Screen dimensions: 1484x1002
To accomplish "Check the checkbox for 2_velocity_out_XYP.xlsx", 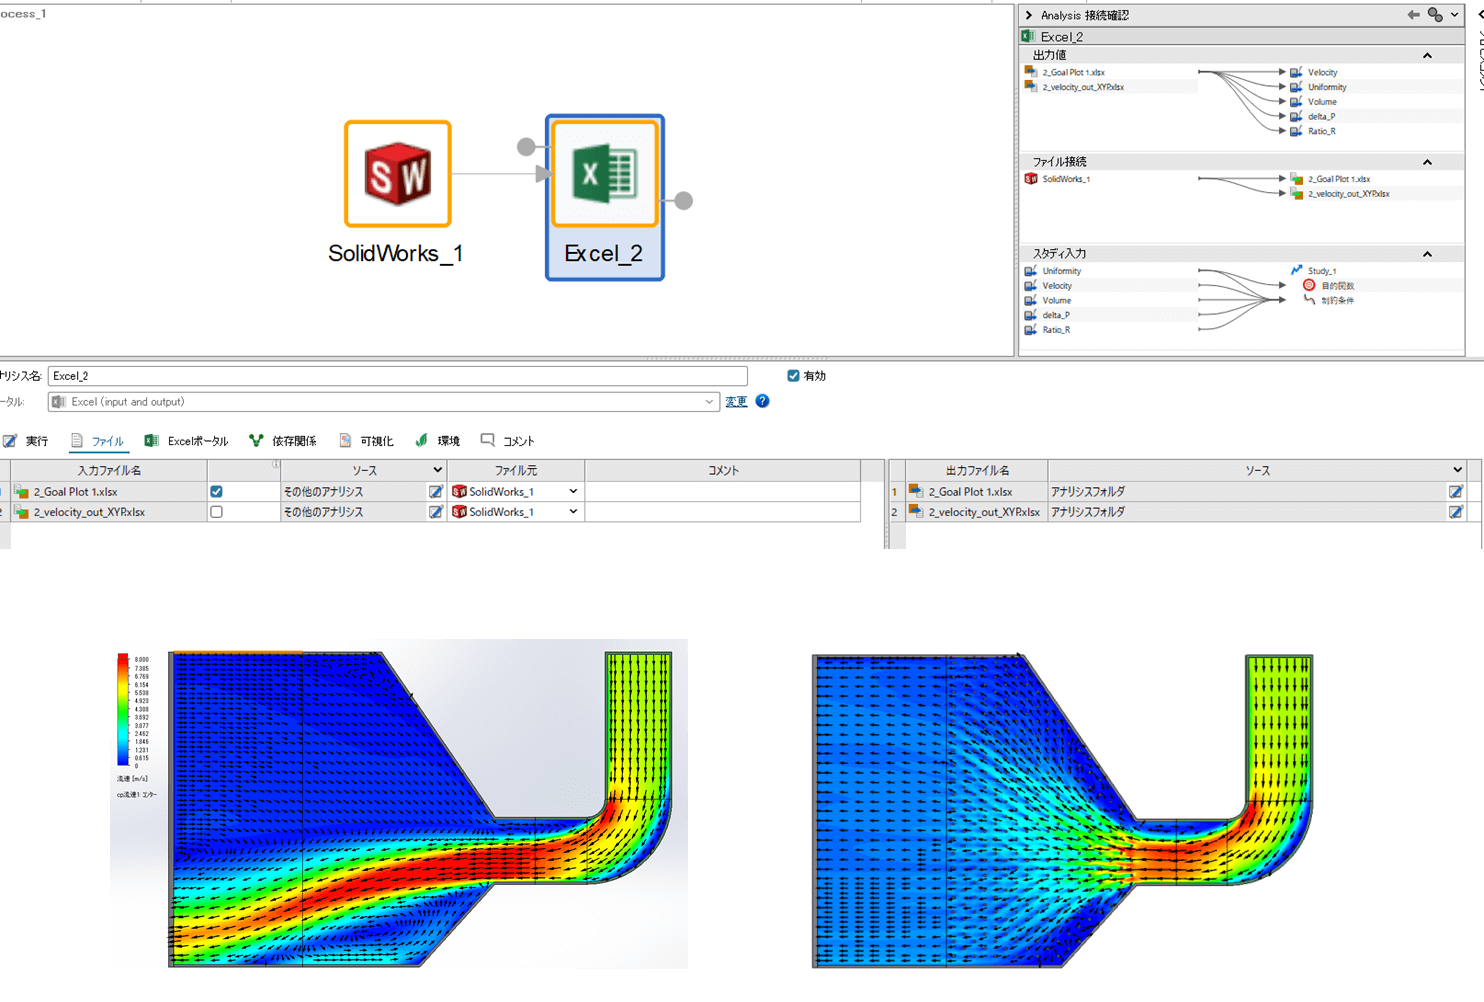I will [x=216, y=512].
